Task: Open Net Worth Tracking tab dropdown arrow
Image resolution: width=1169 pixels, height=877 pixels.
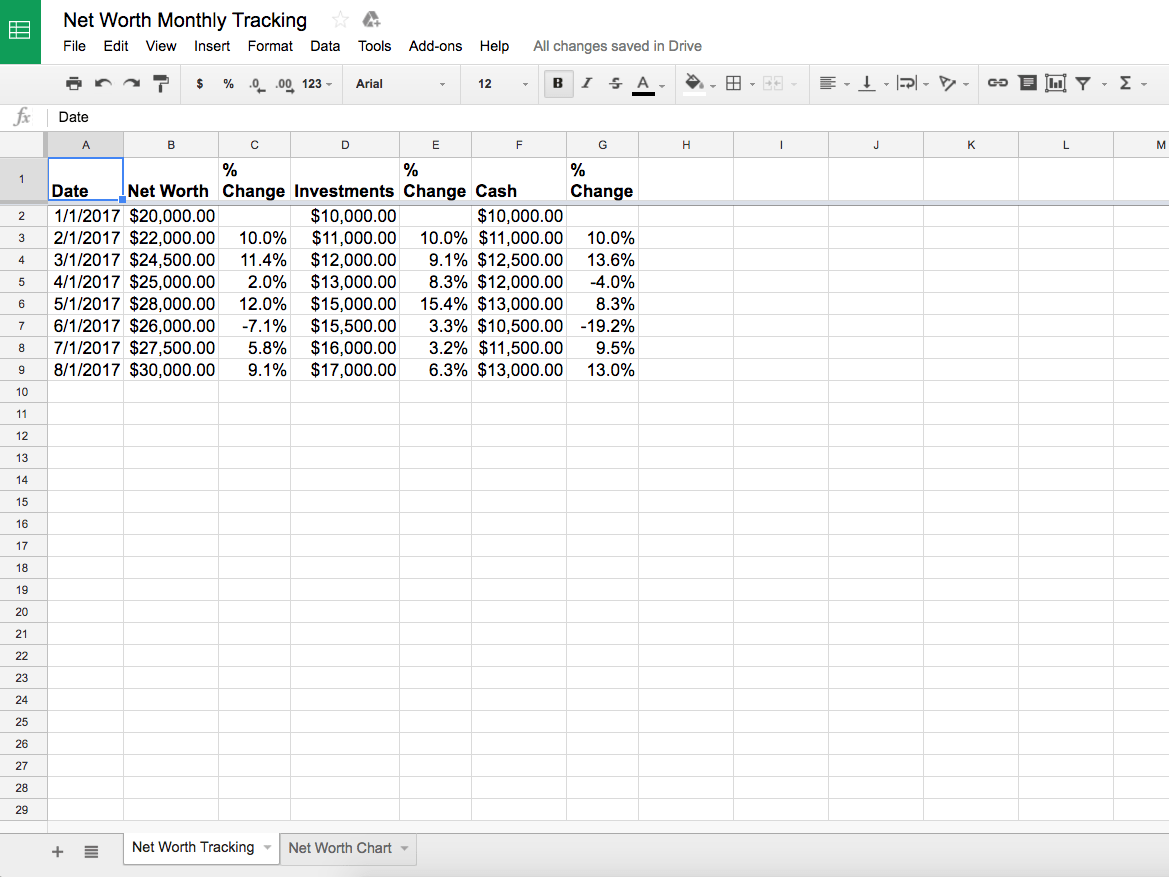Action: pyautogui.click(x=267, y=848)
